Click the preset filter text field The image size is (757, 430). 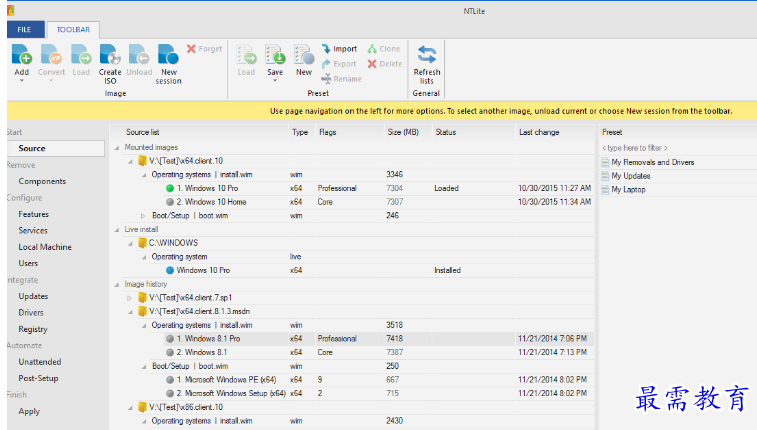point(676,147)
